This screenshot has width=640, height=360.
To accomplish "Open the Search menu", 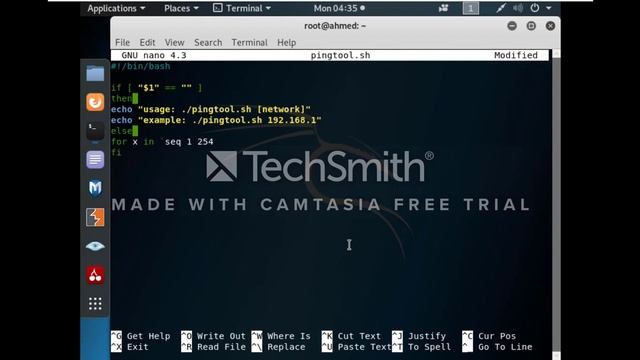I will point(208,42).
